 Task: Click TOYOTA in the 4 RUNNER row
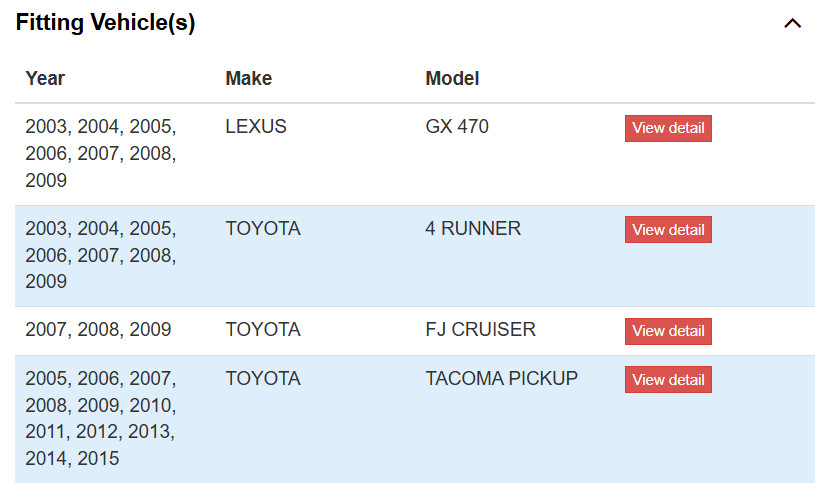[263, 228]
